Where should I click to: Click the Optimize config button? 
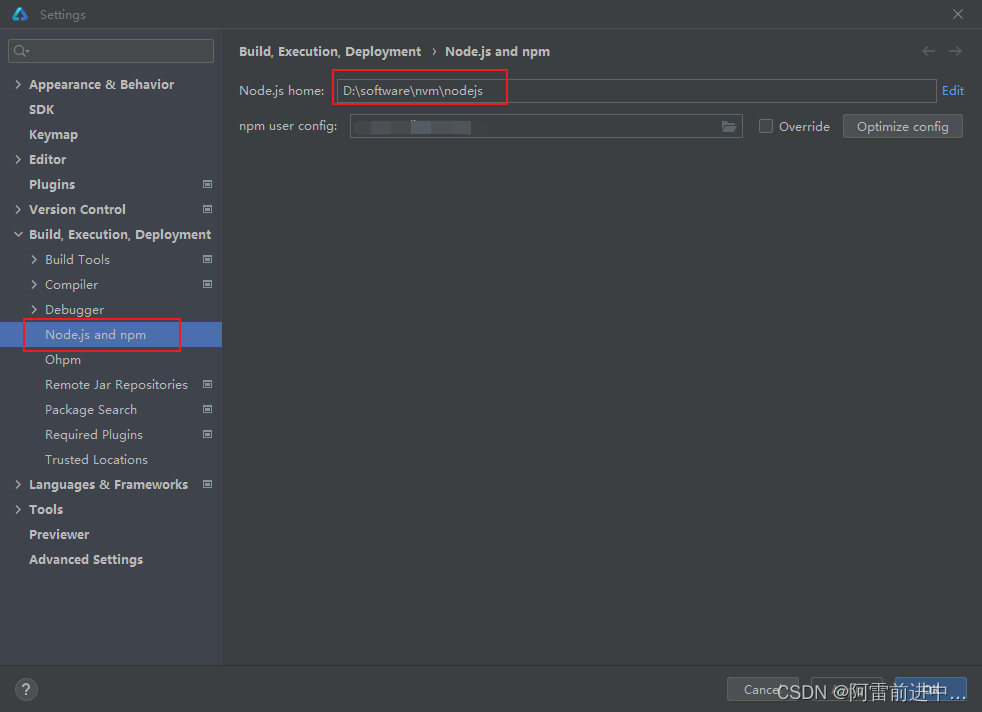[902, 126]
